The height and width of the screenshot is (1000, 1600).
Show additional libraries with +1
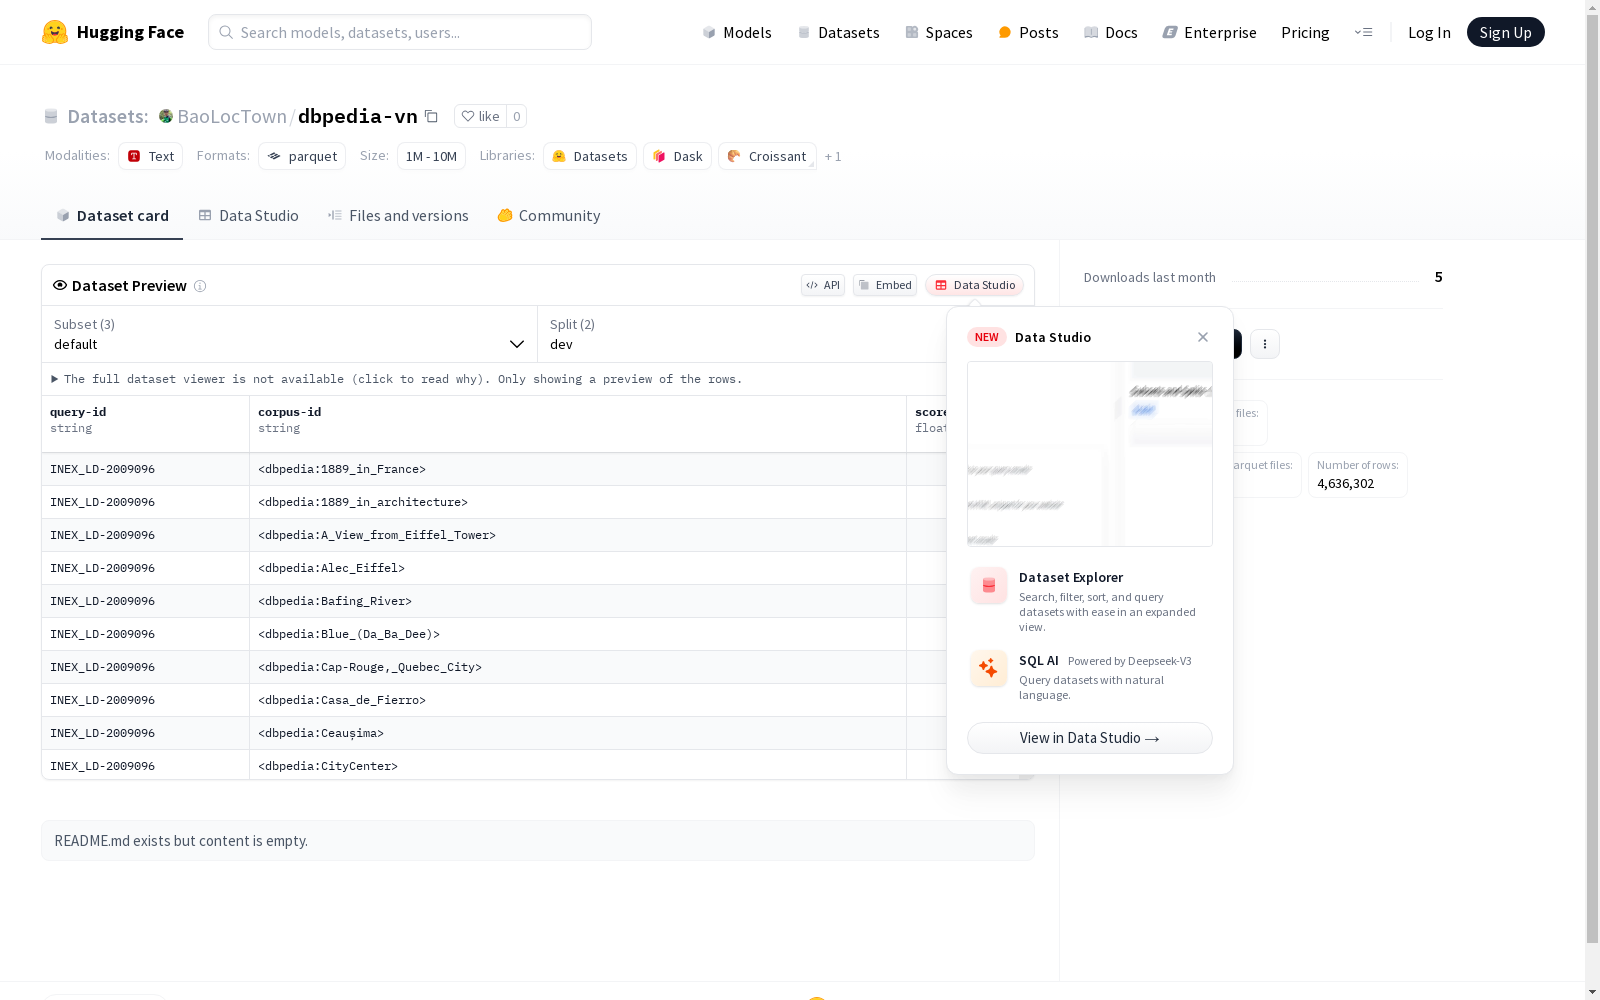coord(833,157)
